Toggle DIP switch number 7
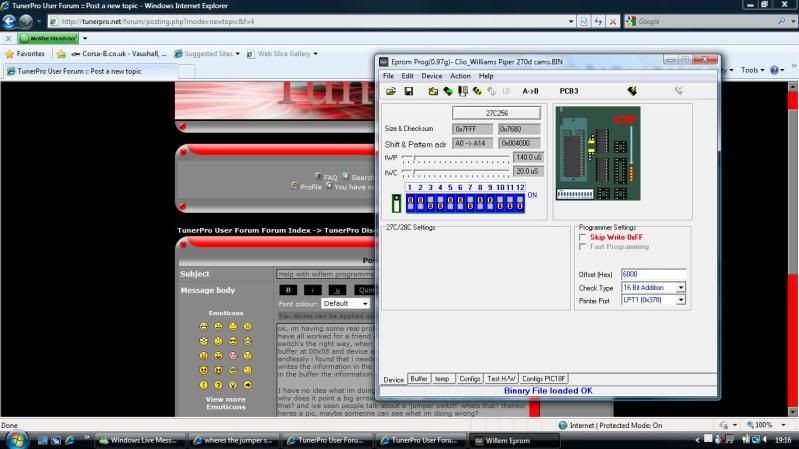 coord(470,204)
